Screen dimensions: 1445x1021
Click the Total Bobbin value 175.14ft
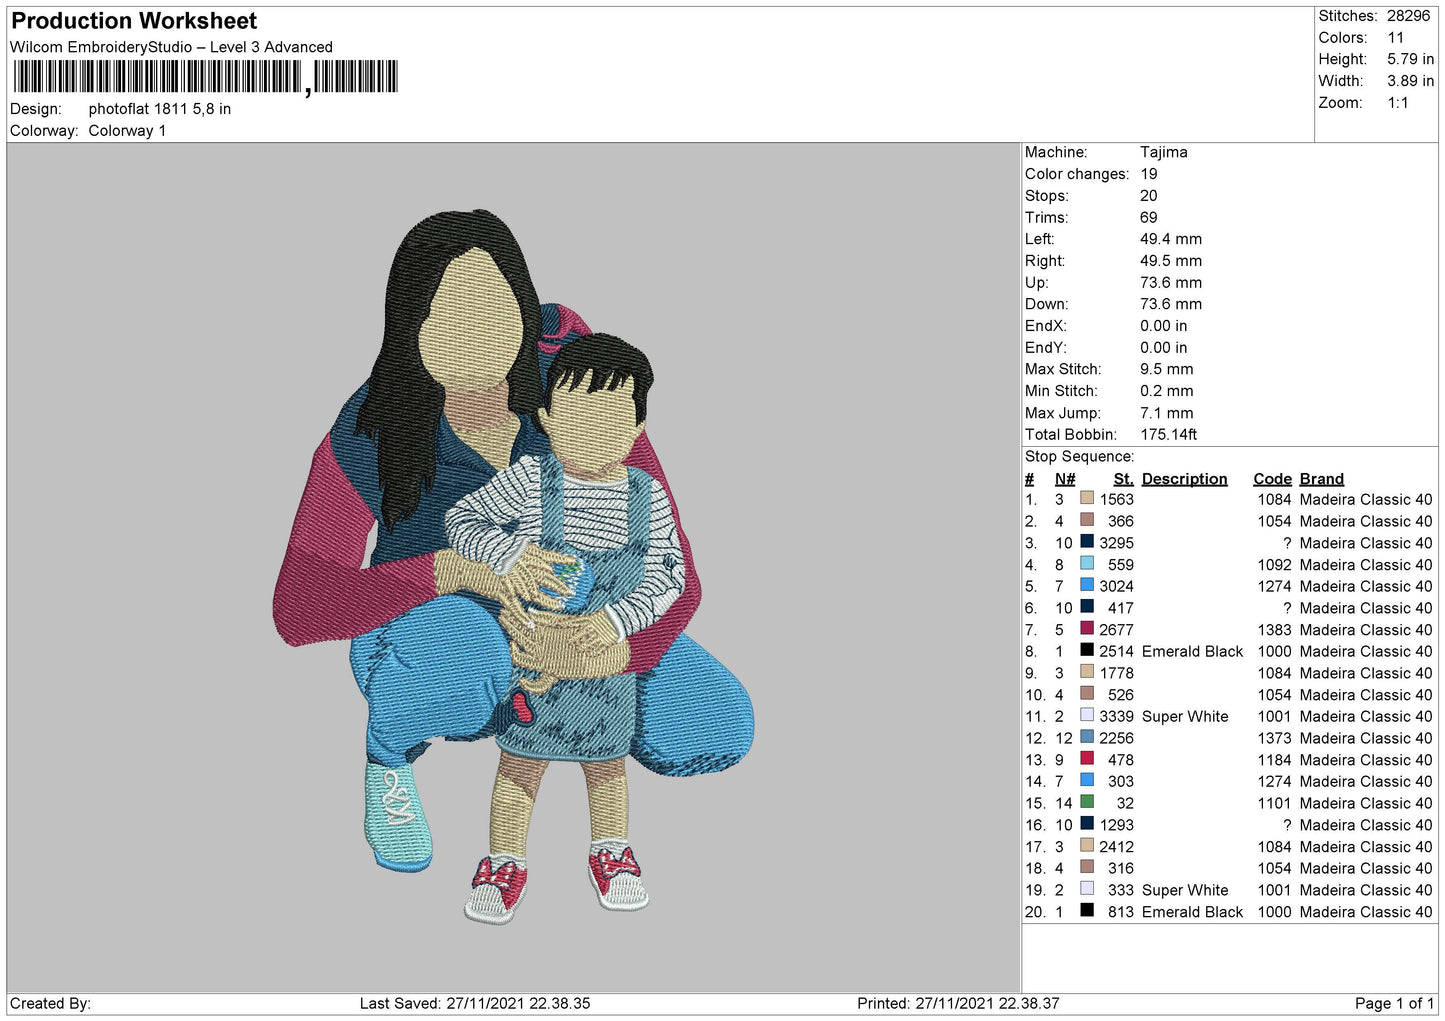tap(1169, 435)
